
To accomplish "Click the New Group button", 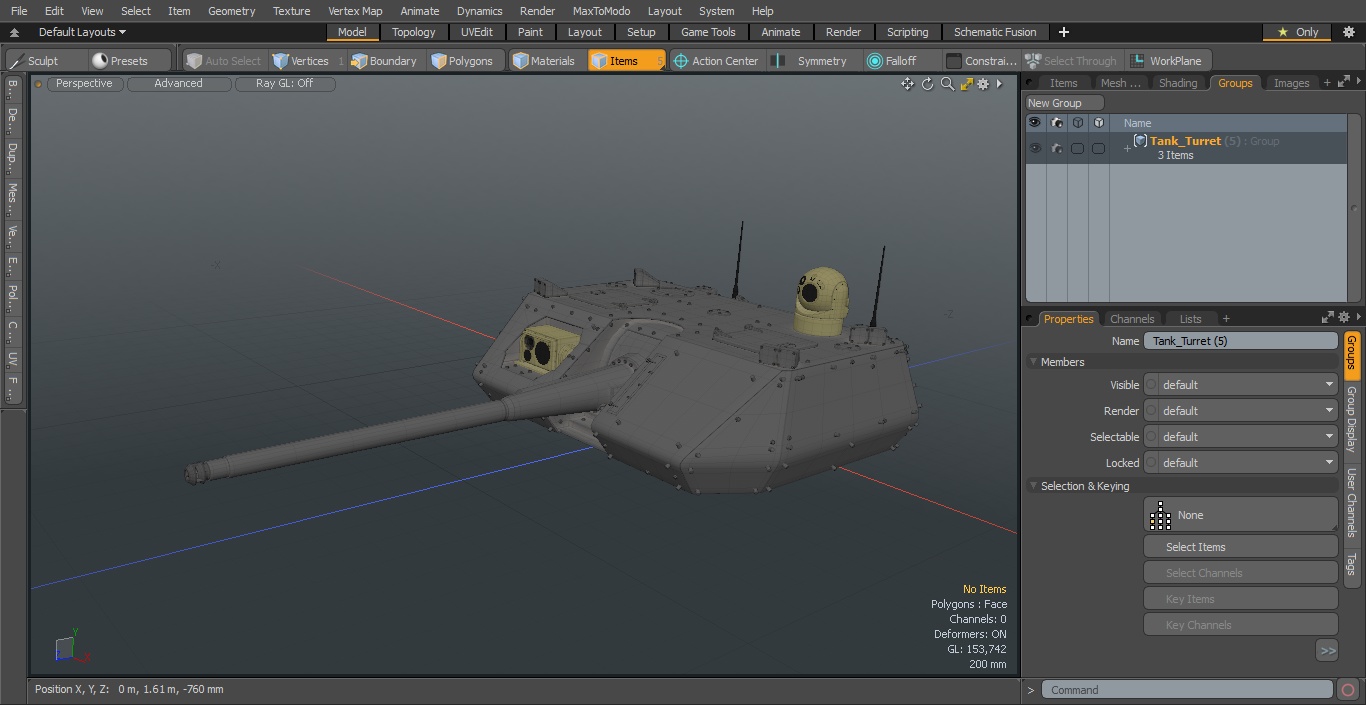I will pyautogui.click(x=1064, y=103).
